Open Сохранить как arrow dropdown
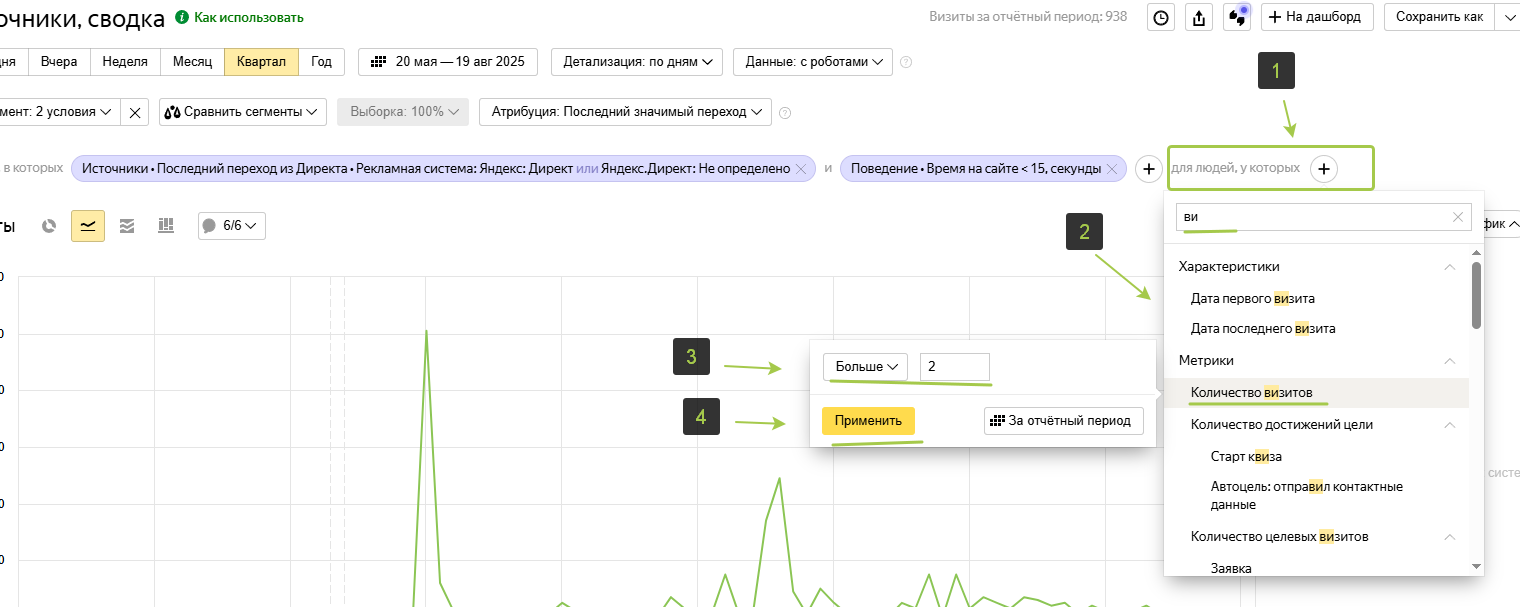 tap(1507, 17)
